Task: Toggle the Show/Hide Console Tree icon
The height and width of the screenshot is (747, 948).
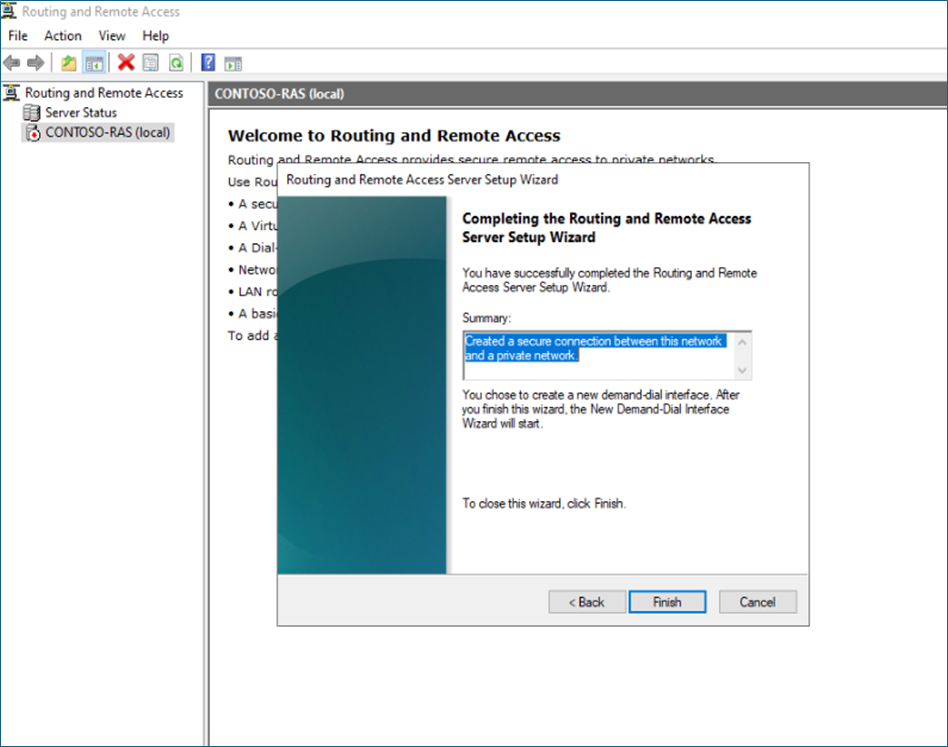Action: tap(94, 63)
